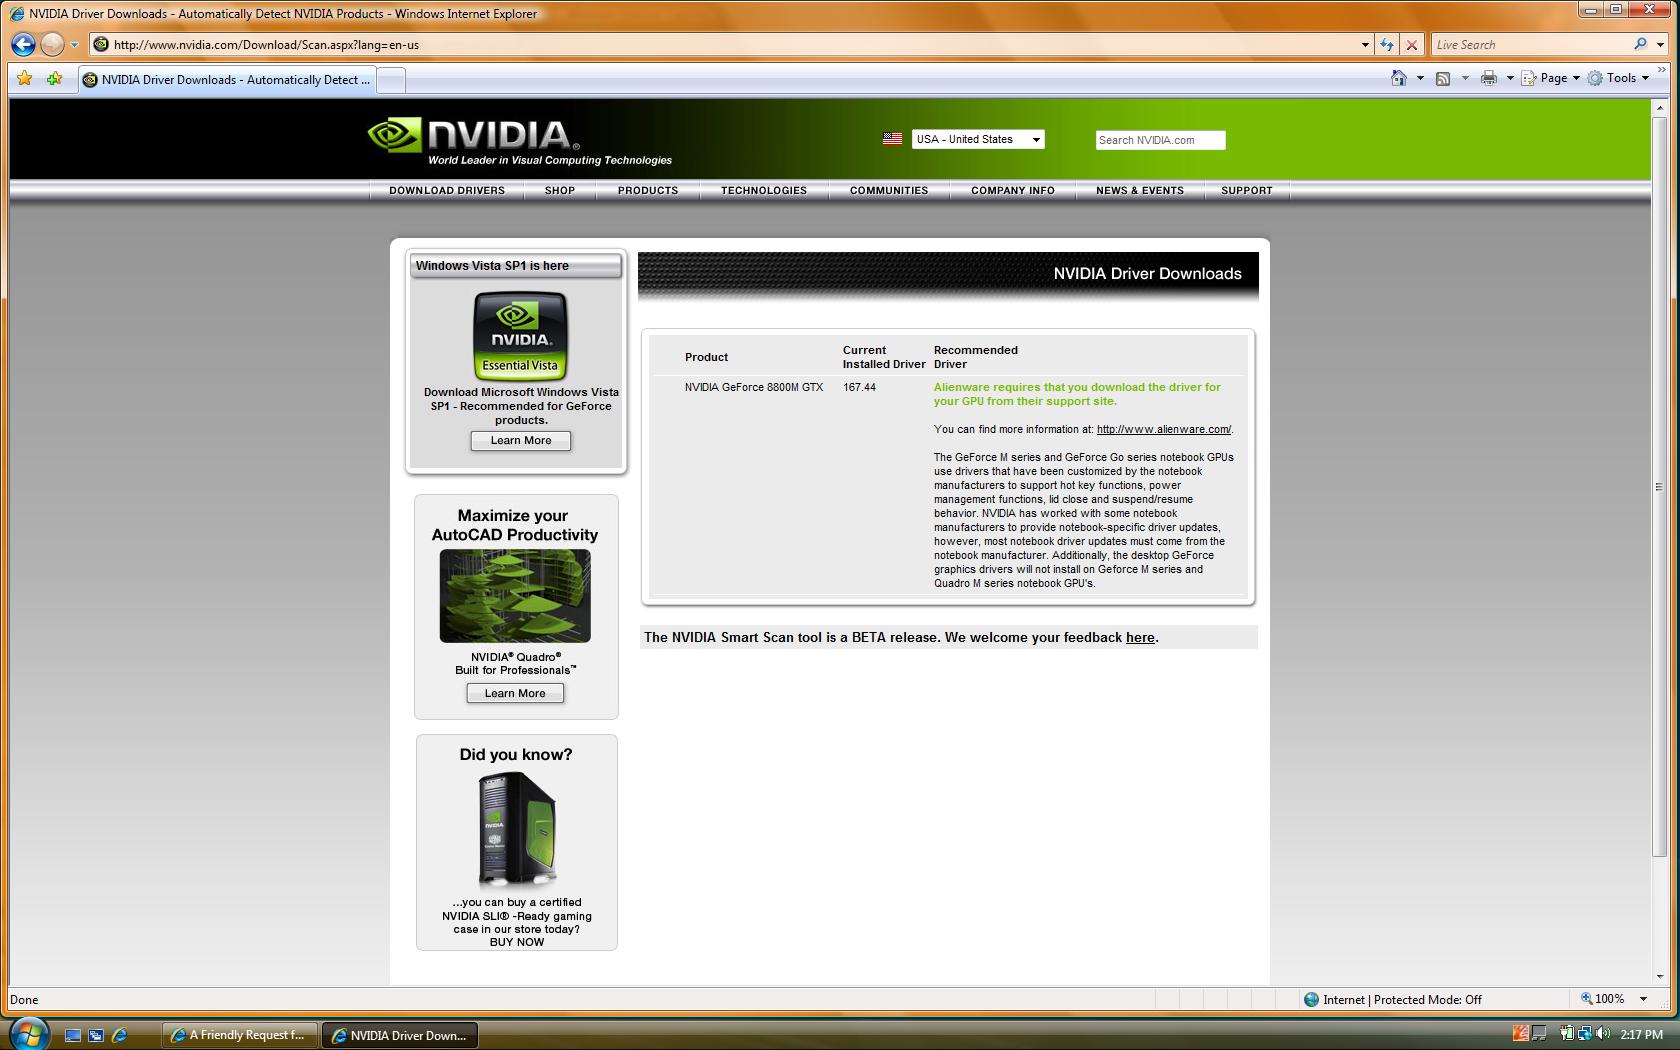1680x1050 pixels.
Task: Click Learn More under Windows Vista SP1
Action: [x=521, y=441]
